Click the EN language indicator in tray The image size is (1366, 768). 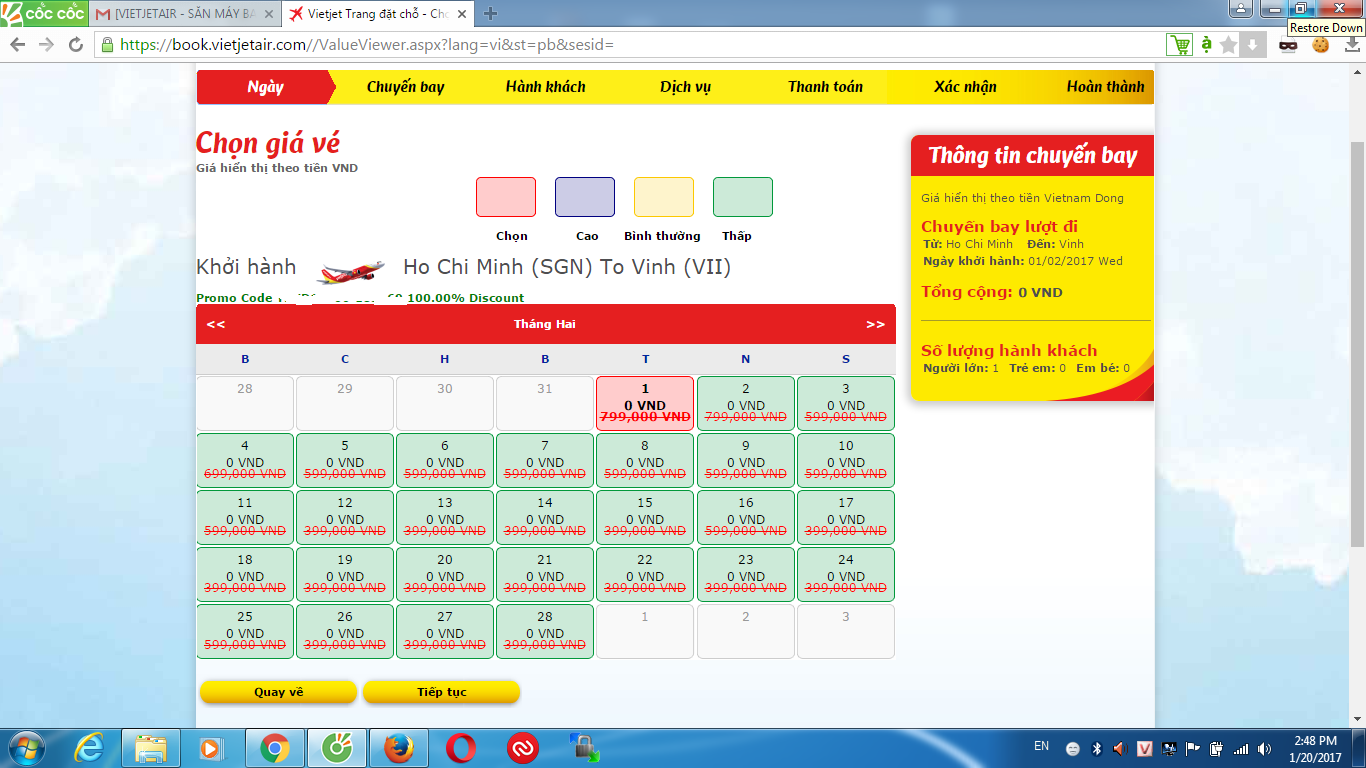click(x=1041, y=747)
